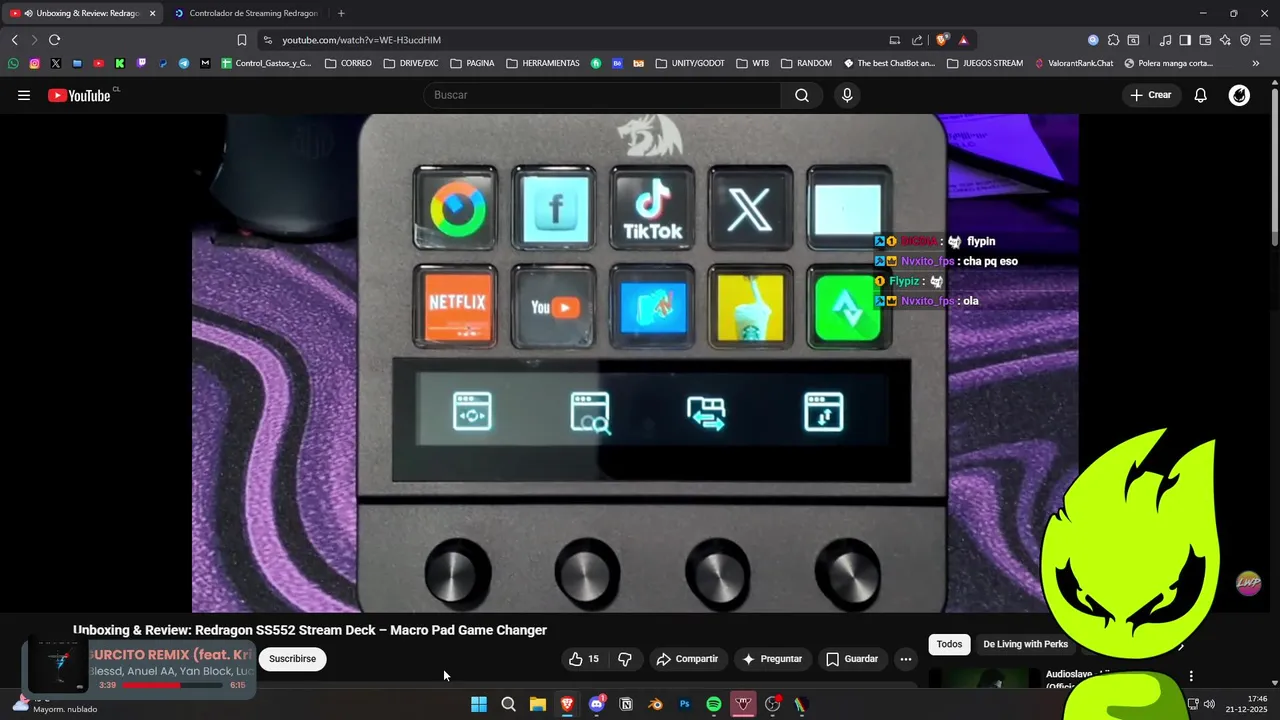Screen dimensions: 1280x720
Task: Open Twitch bookmark icon
Action: tap(141, 63)
